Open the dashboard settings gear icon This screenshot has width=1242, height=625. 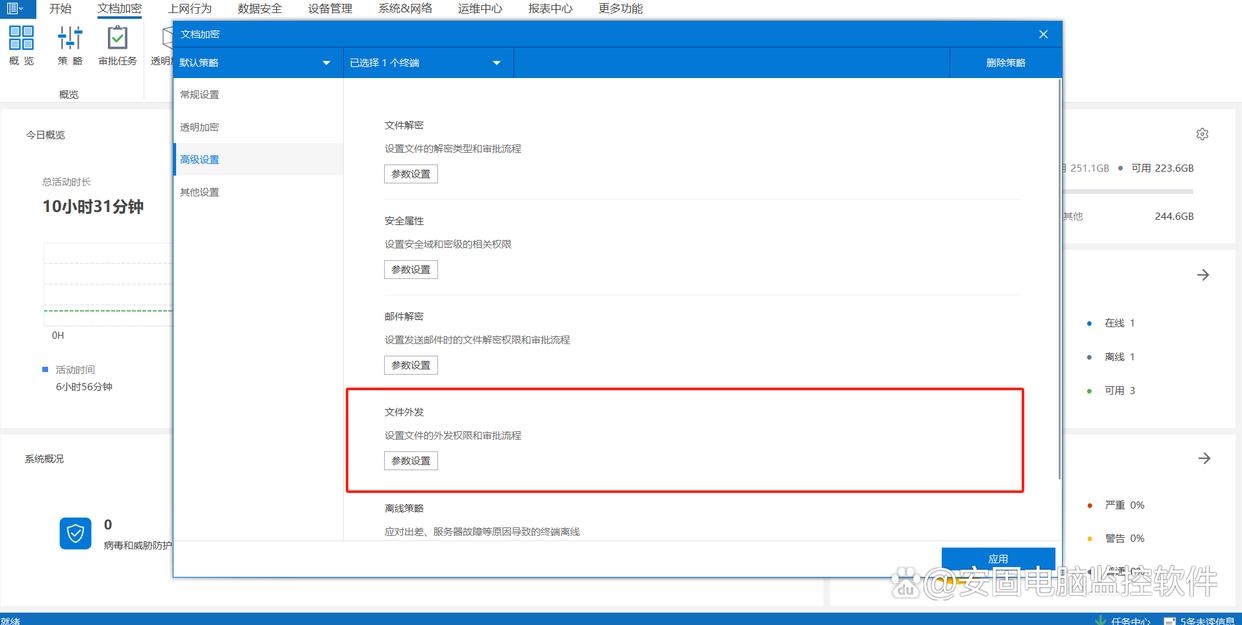(1202, 134)
